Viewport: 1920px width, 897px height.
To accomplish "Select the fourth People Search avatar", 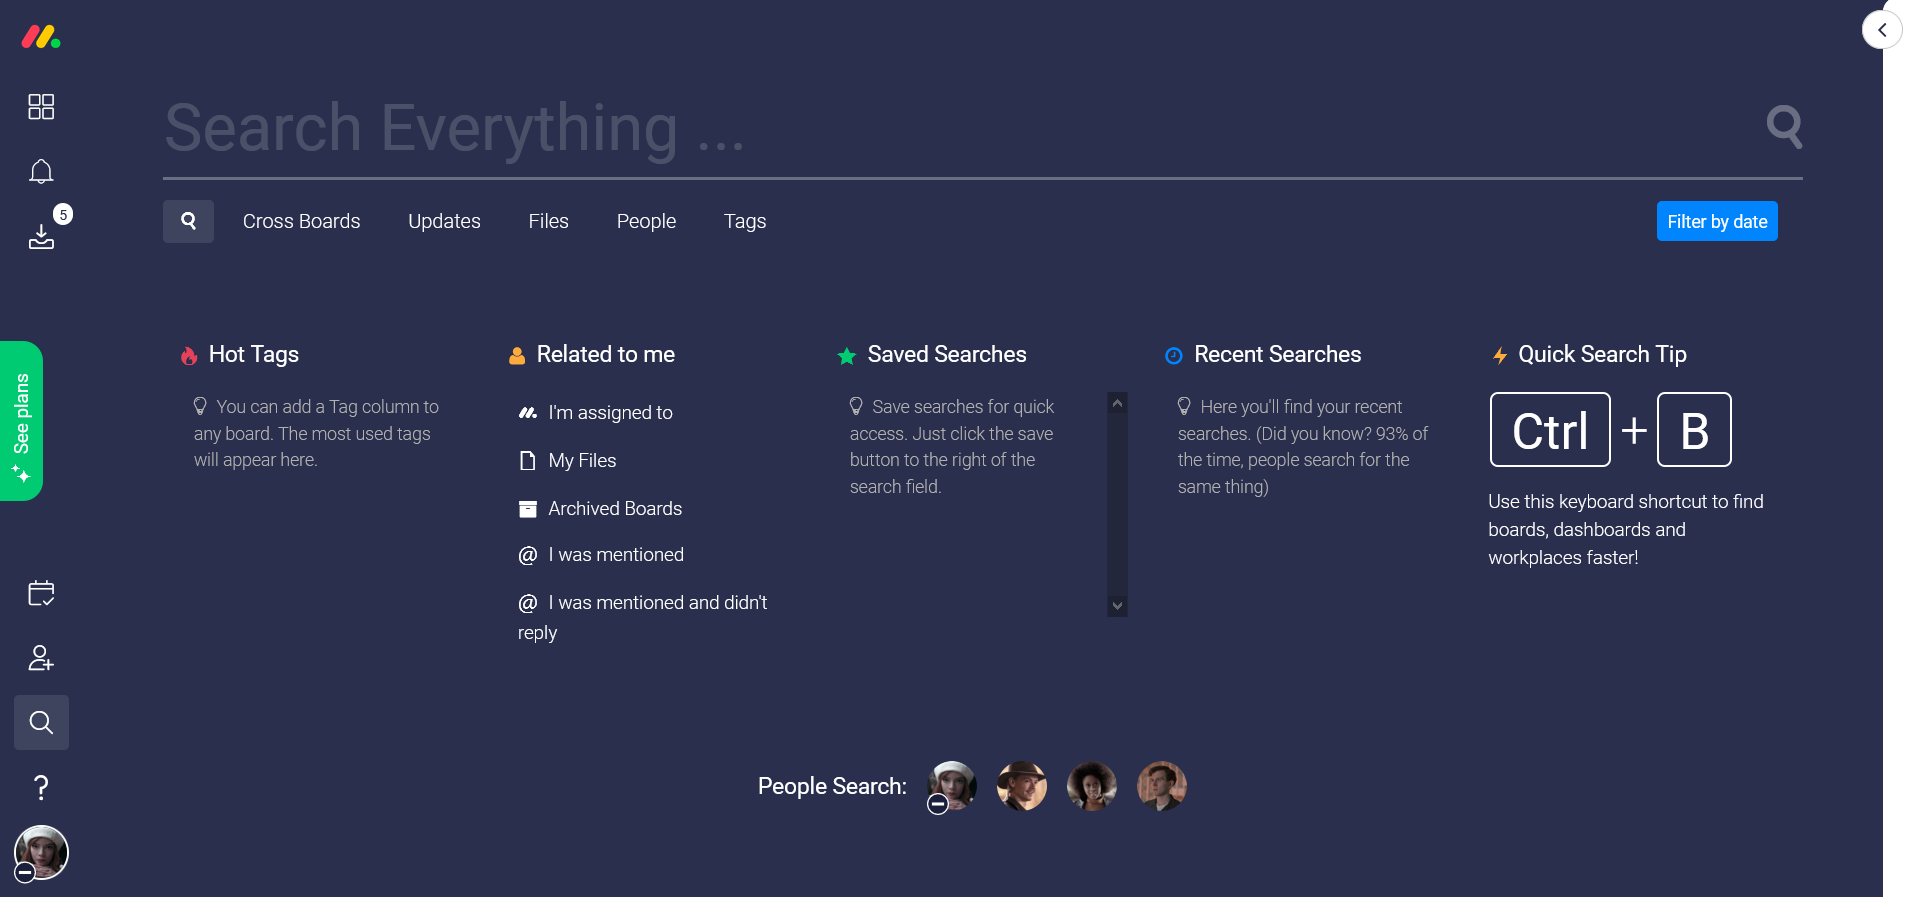I will pyautogui.click(x=1162, y=786).
